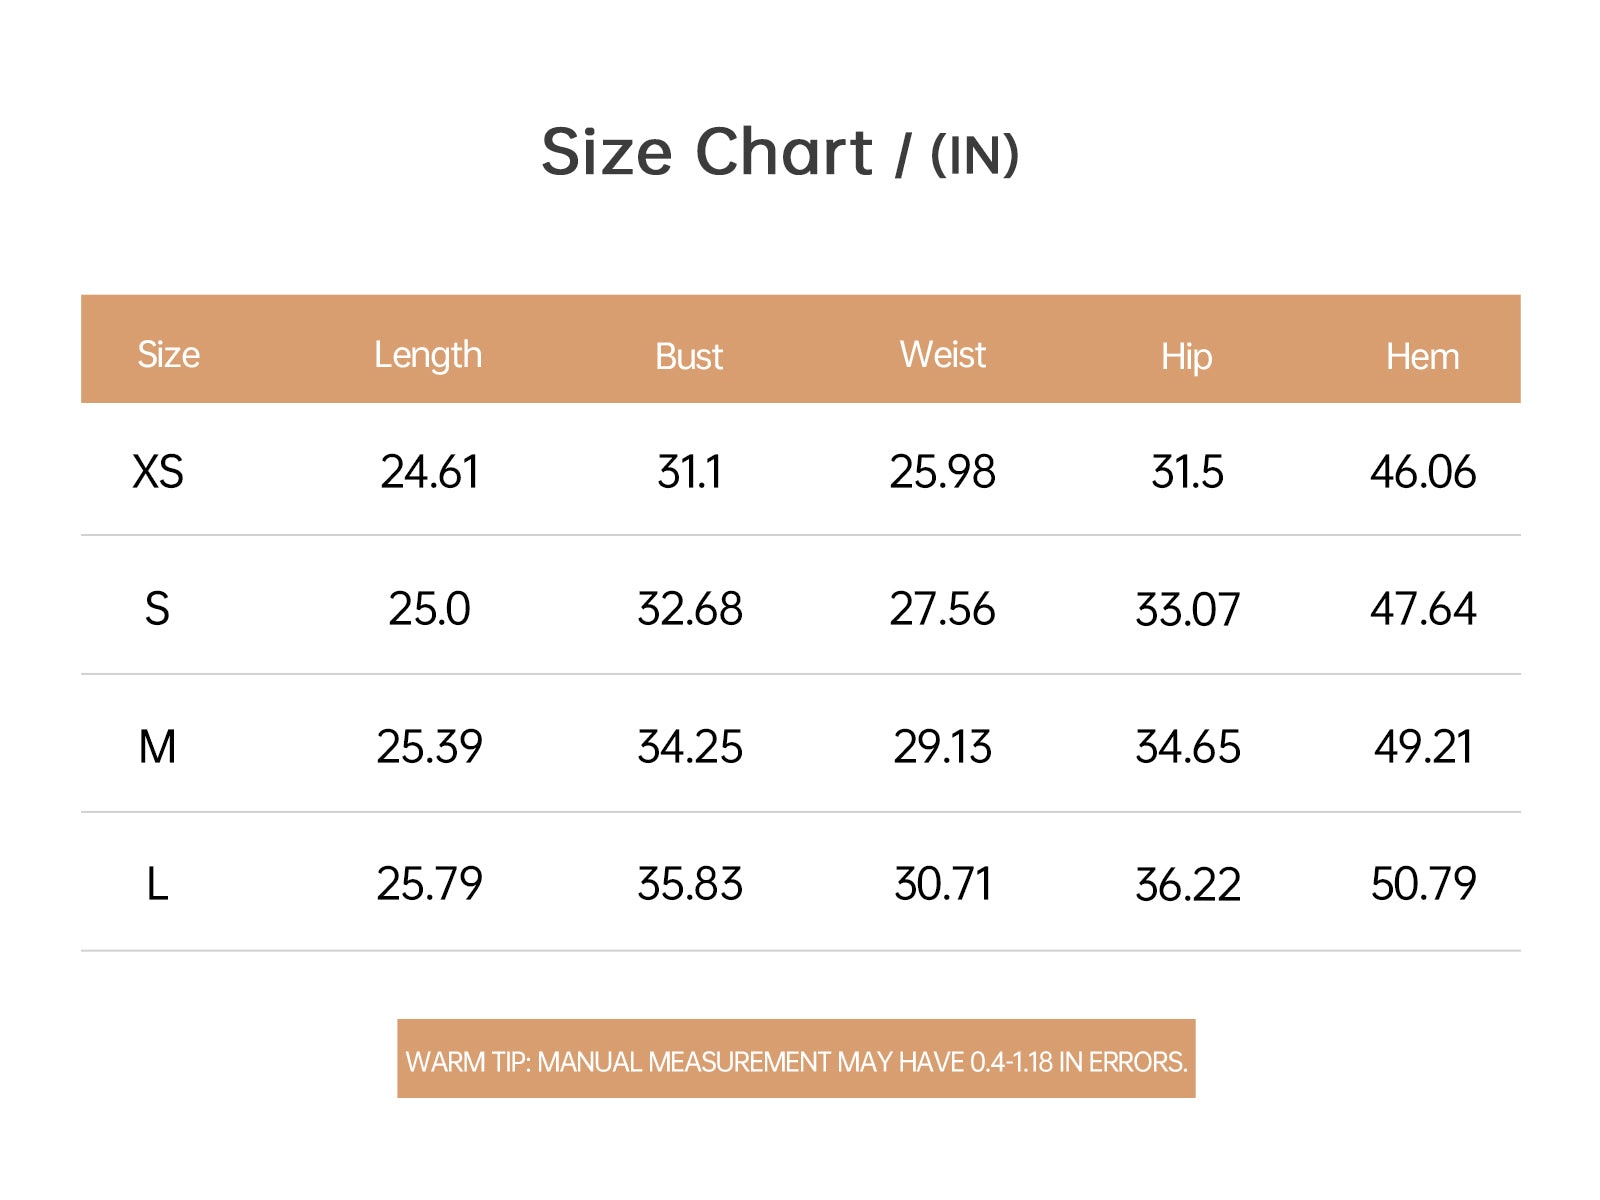The image size is (1600, 1200).
Task: Click the Size column header
Action: (x=168, y=355)
